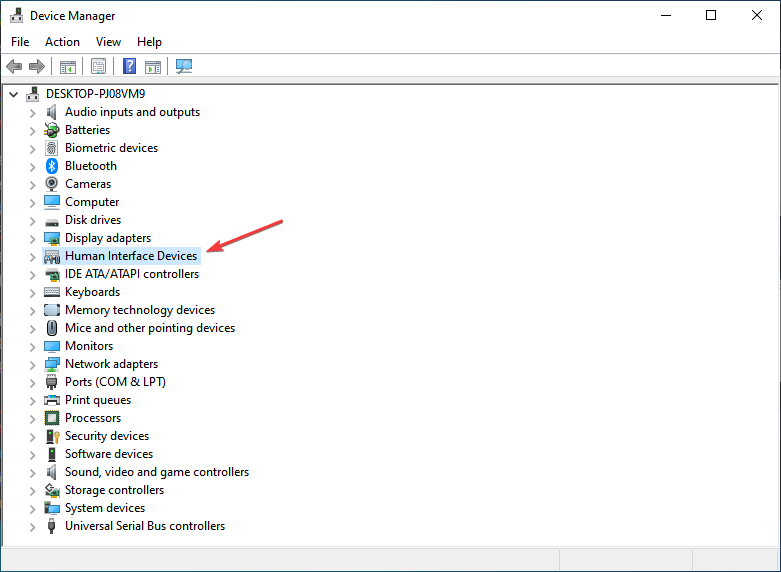Open the View menu
Viewport: 781px width, 572px height.
[x=108, y=42]
